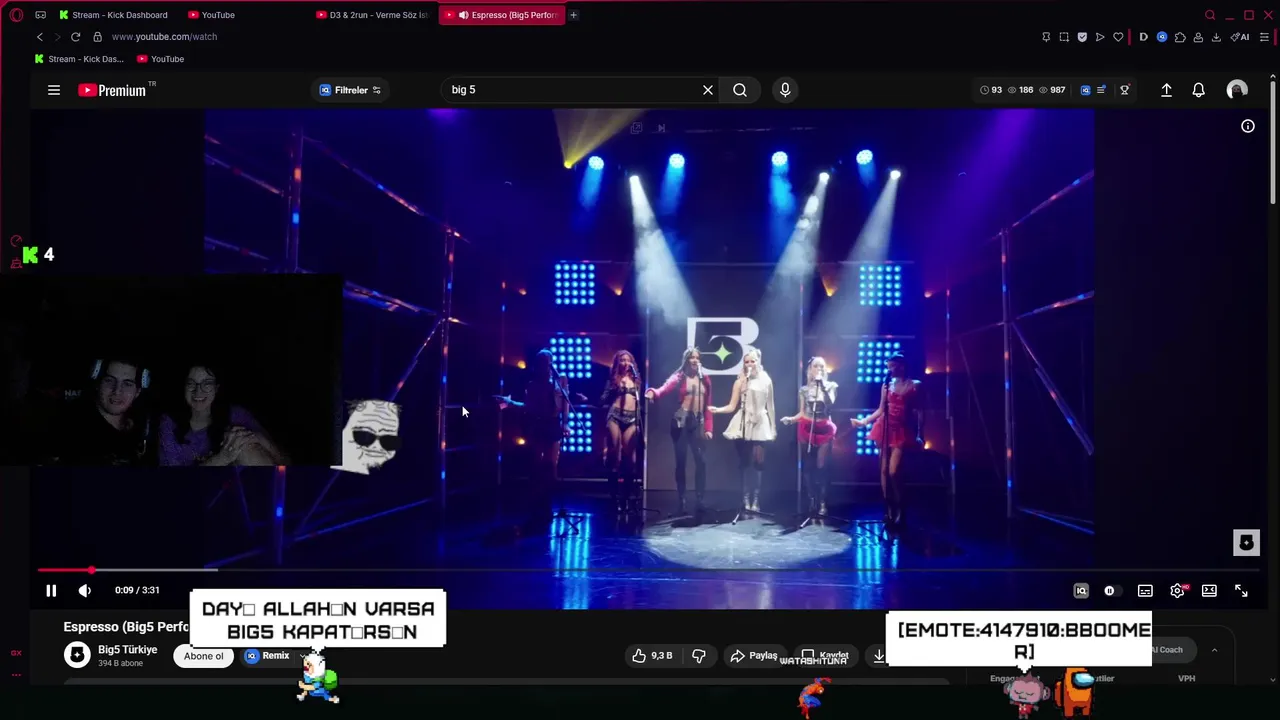Go back with the browser back arrow

tap(40, 37)
